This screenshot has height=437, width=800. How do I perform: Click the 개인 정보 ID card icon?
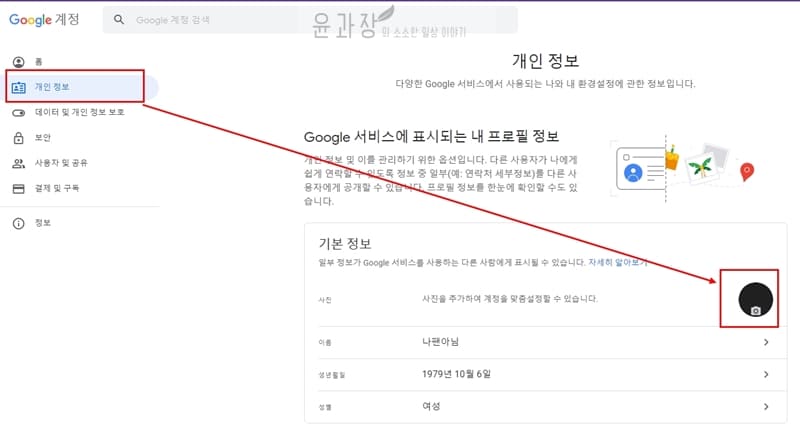click(x=18, y=88)
